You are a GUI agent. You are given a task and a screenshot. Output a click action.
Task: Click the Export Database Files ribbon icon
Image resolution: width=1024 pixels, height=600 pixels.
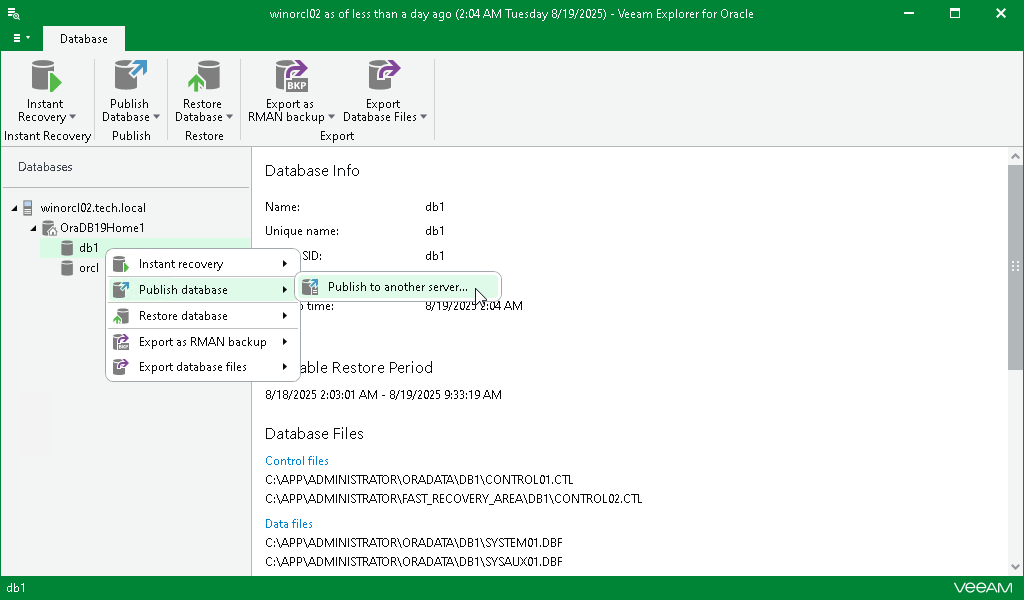point(384,78)
